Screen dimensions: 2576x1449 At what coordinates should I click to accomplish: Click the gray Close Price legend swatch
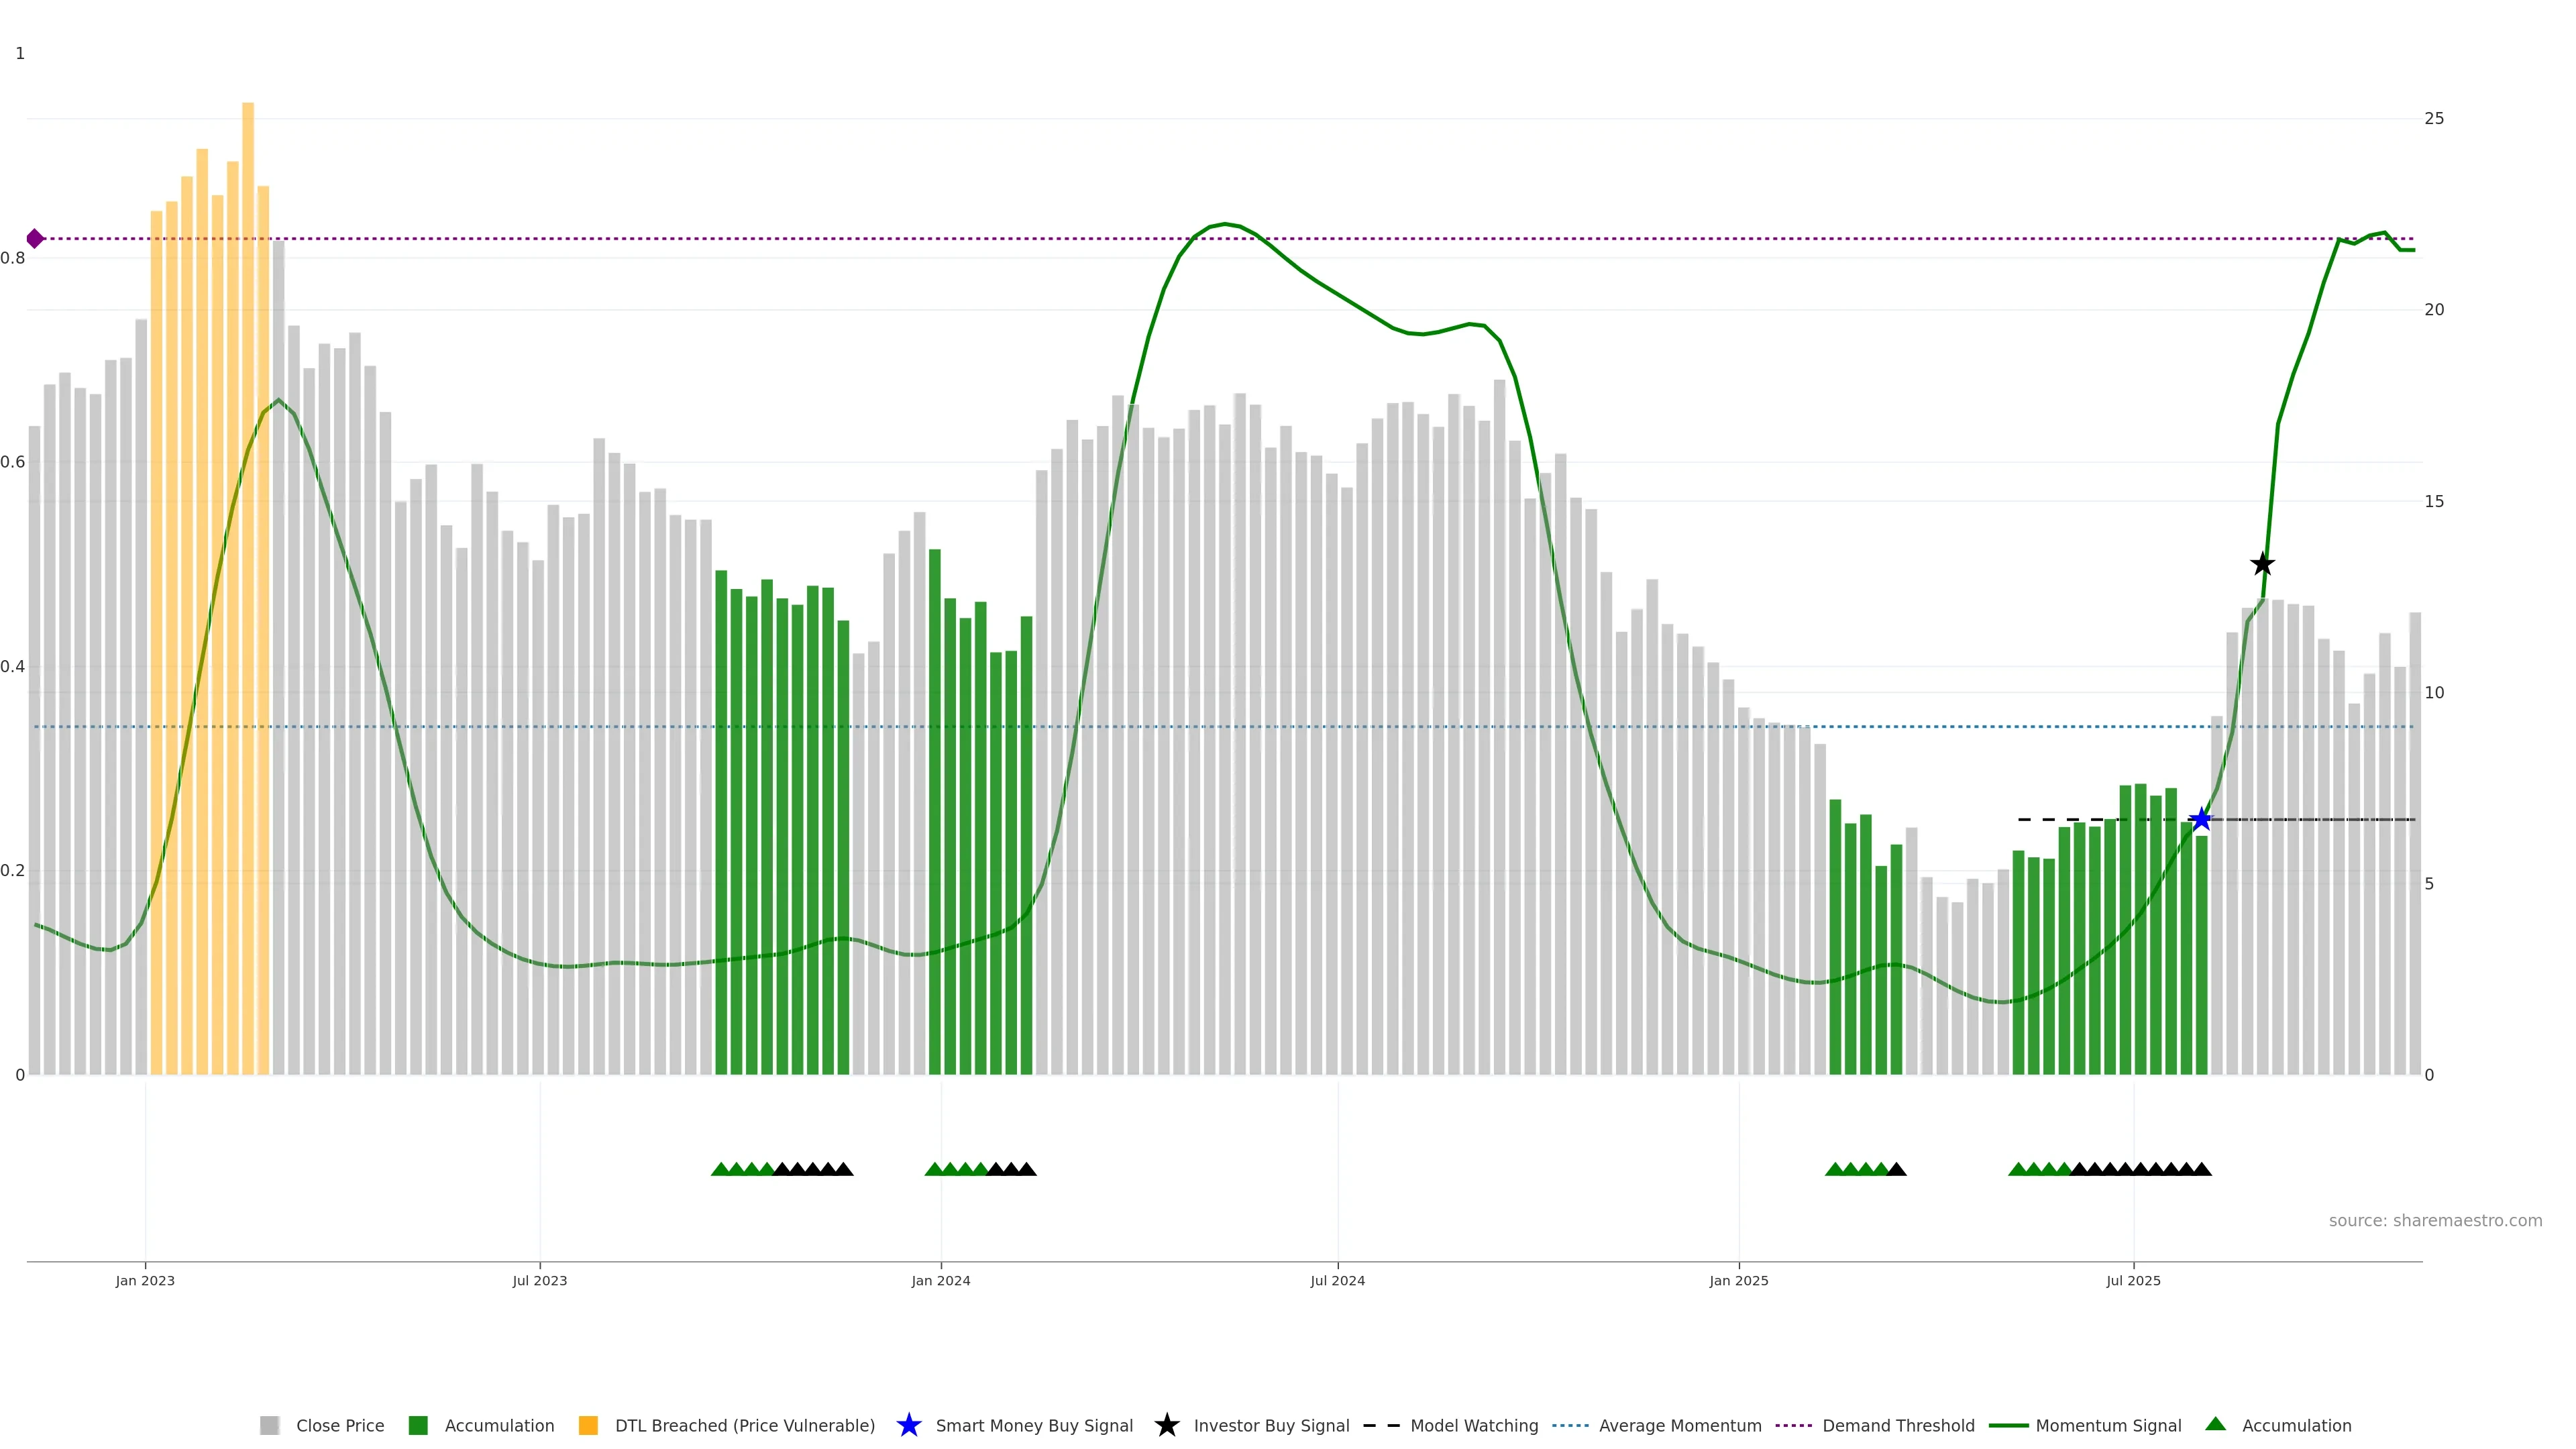[x=269, y=1425]
